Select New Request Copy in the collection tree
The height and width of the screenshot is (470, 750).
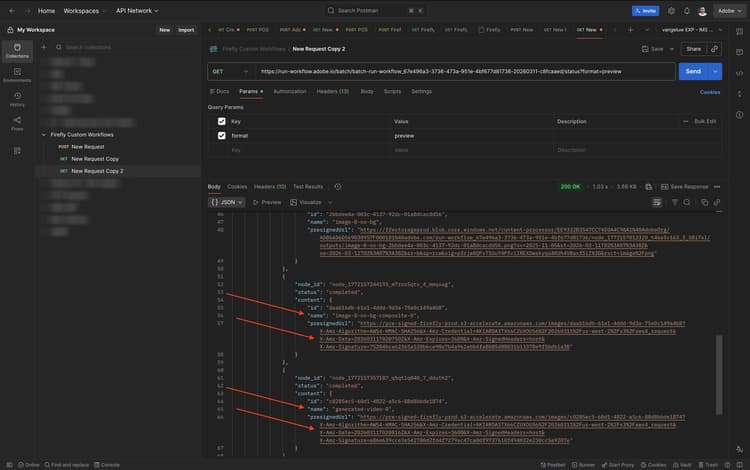[95, 159]
